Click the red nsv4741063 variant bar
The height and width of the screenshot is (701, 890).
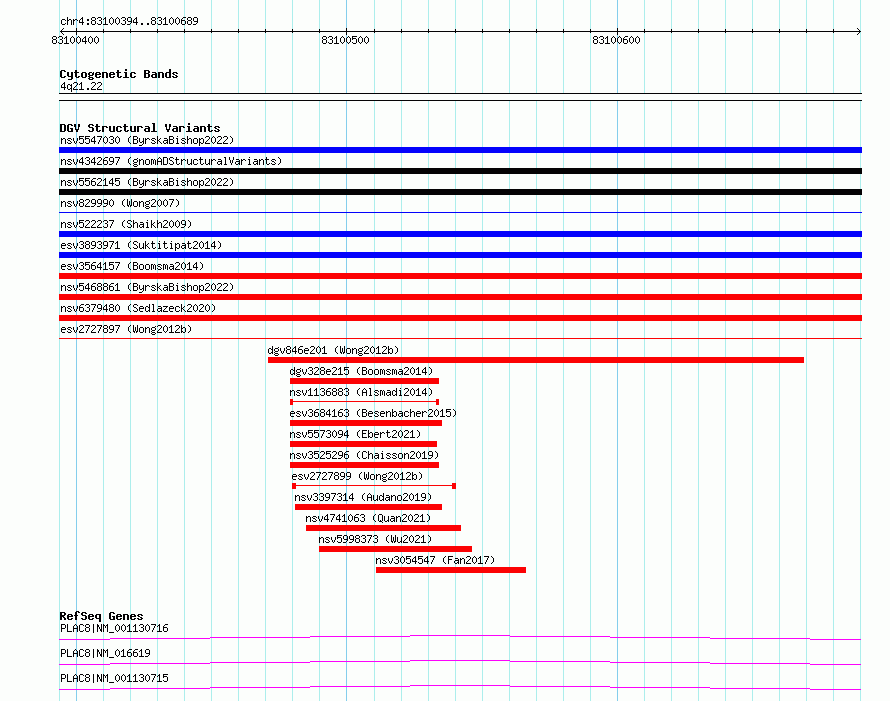[x=383, y=528]
